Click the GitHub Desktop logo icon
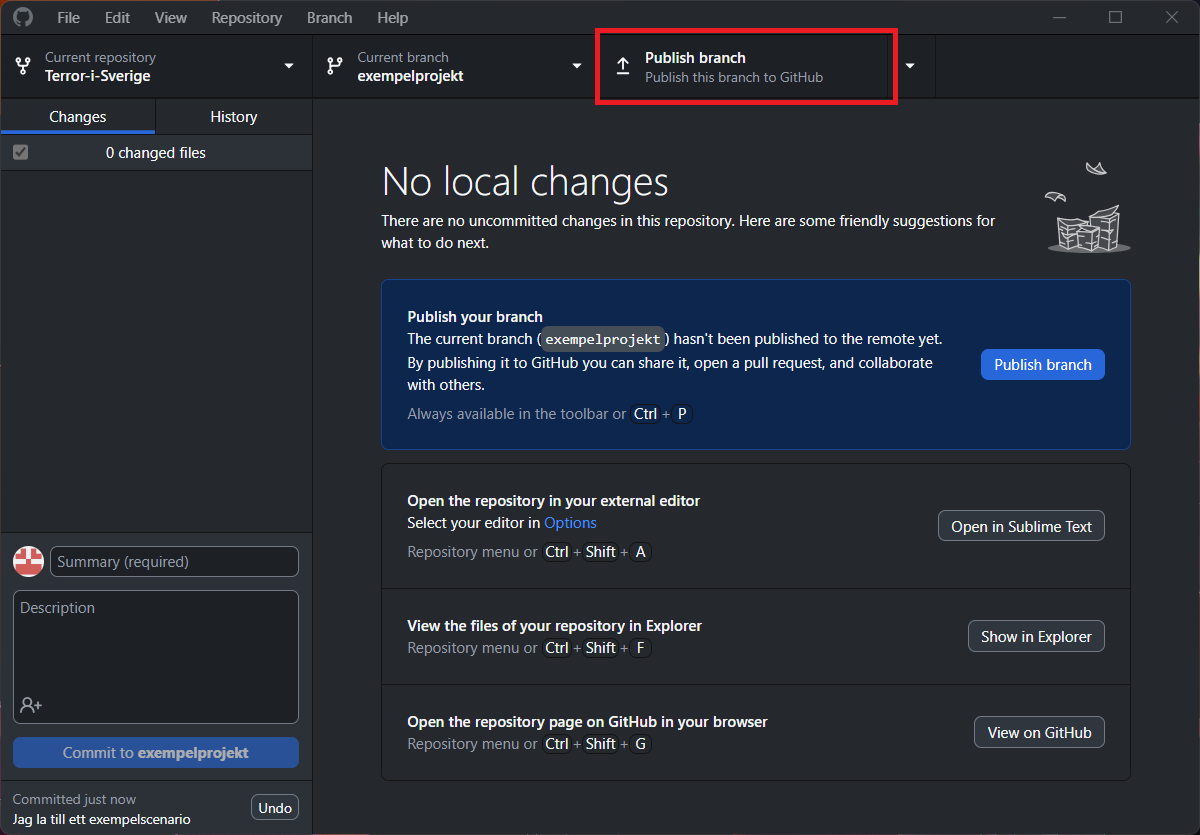Image resolution: width=1200 pixels, height=835 pixels. point(22,17)
